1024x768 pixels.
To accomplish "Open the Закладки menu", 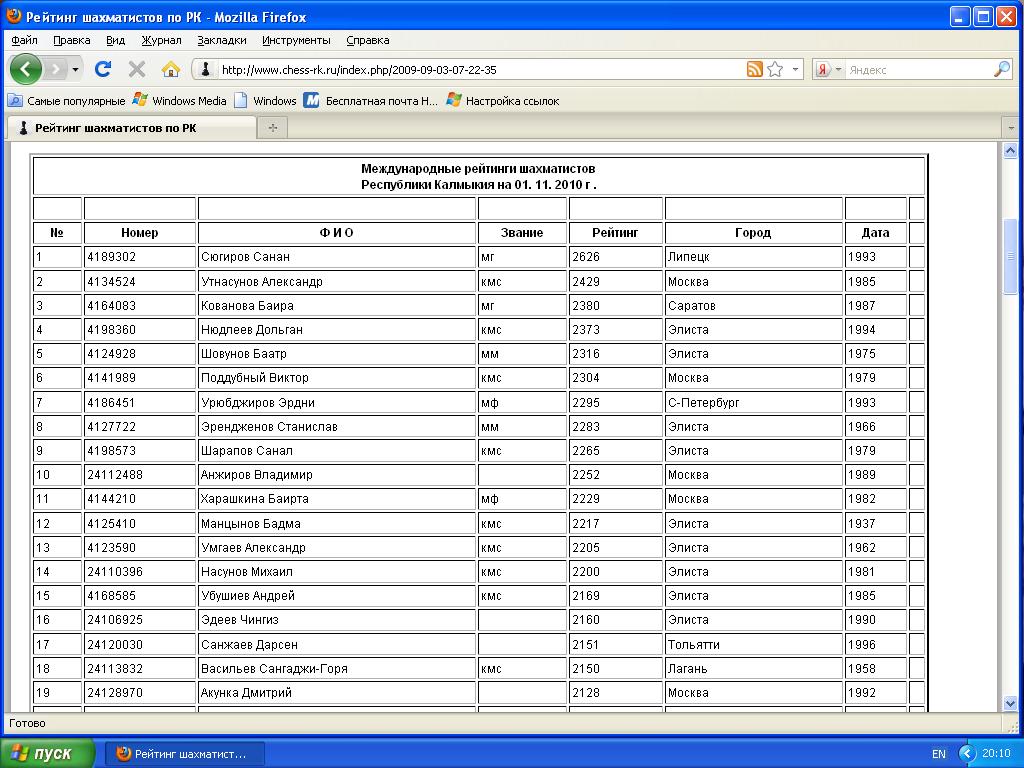I will [x=222, y=40].
